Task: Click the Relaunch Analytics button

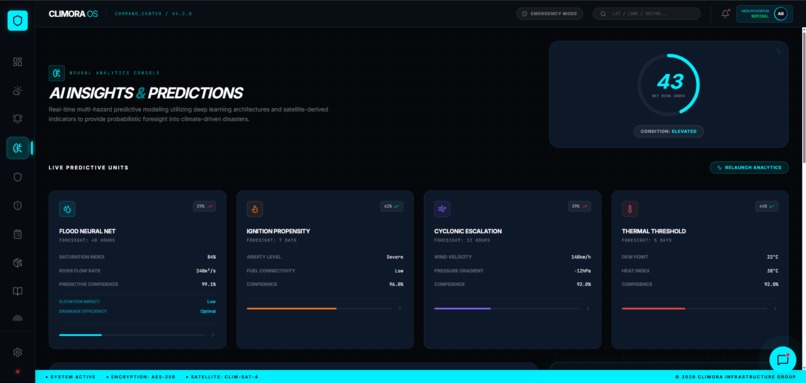Action: [x=749, y=168]
